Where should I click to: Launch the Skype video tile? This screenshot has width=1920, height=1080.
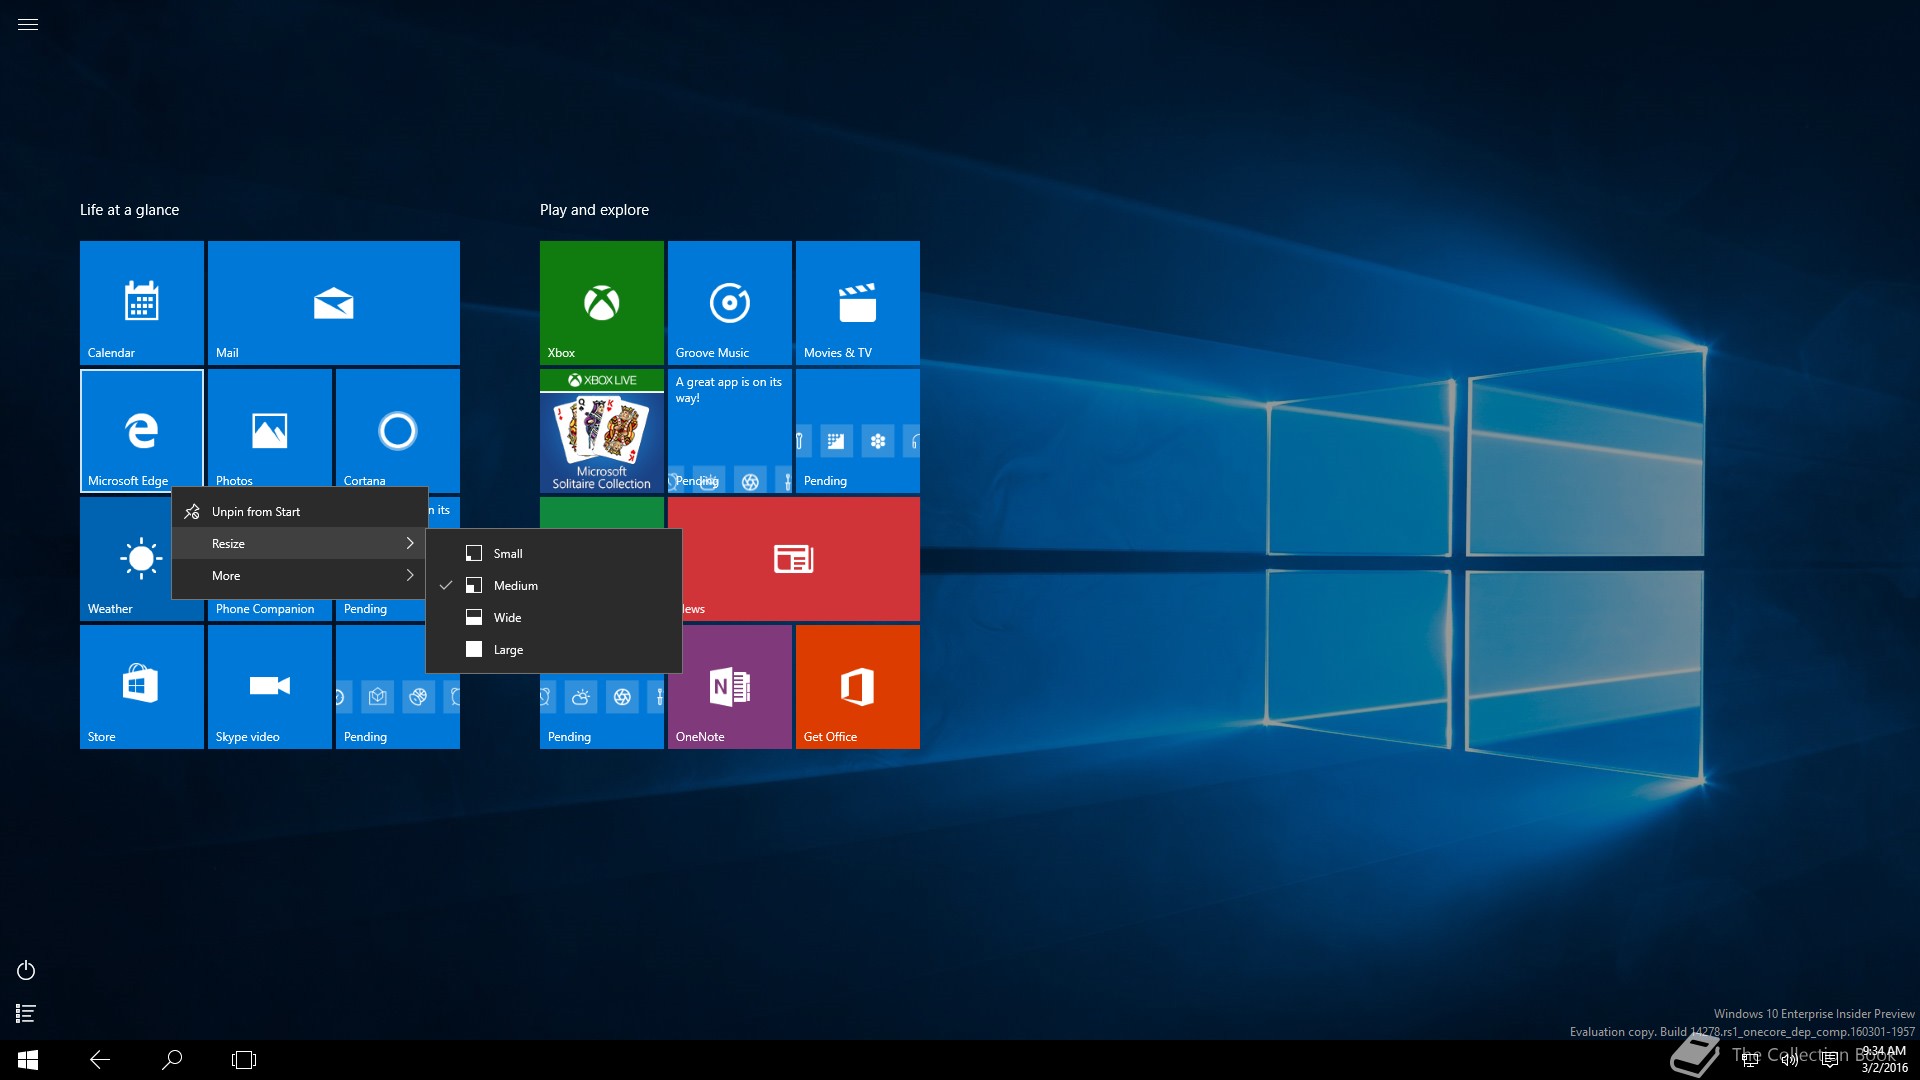click(x=270, y=687)
